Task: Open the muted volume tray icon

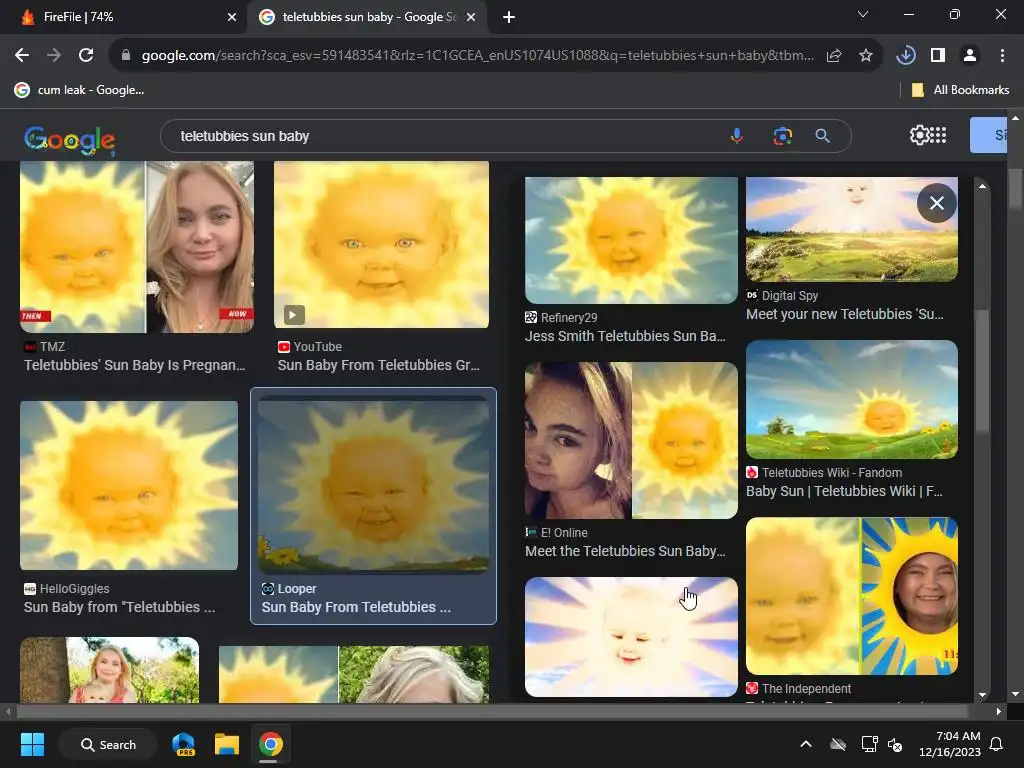Action: (x=895, y=744)
